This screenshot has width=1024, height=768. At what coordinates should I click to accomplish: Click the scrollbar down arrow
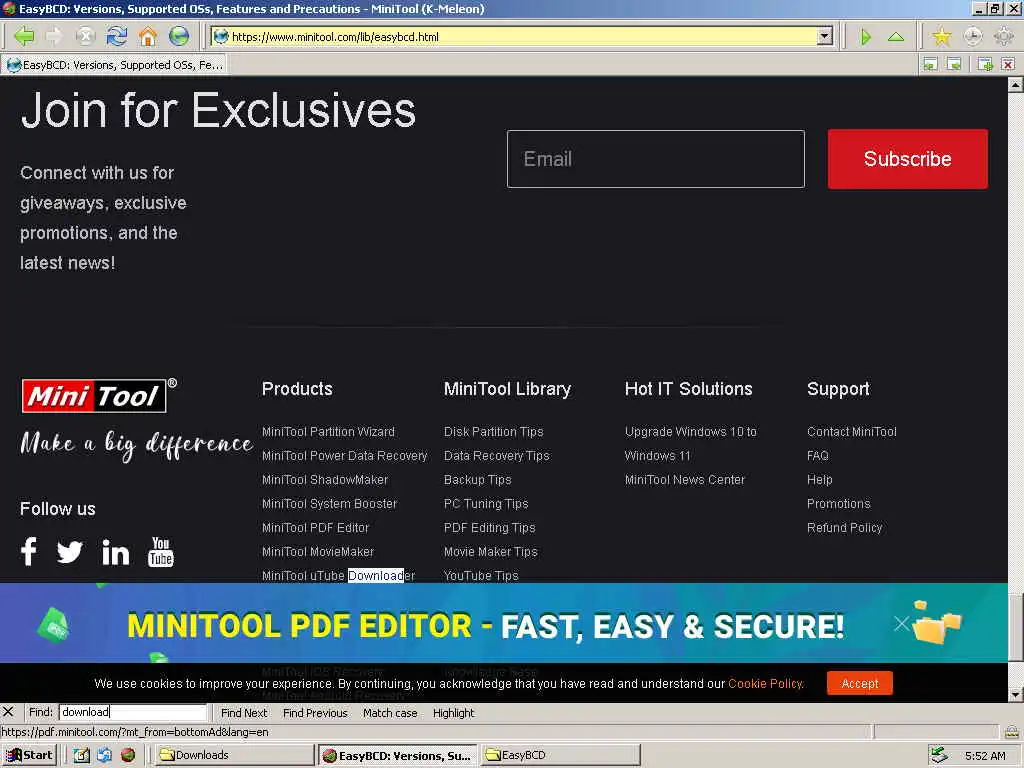[1016, 694]
